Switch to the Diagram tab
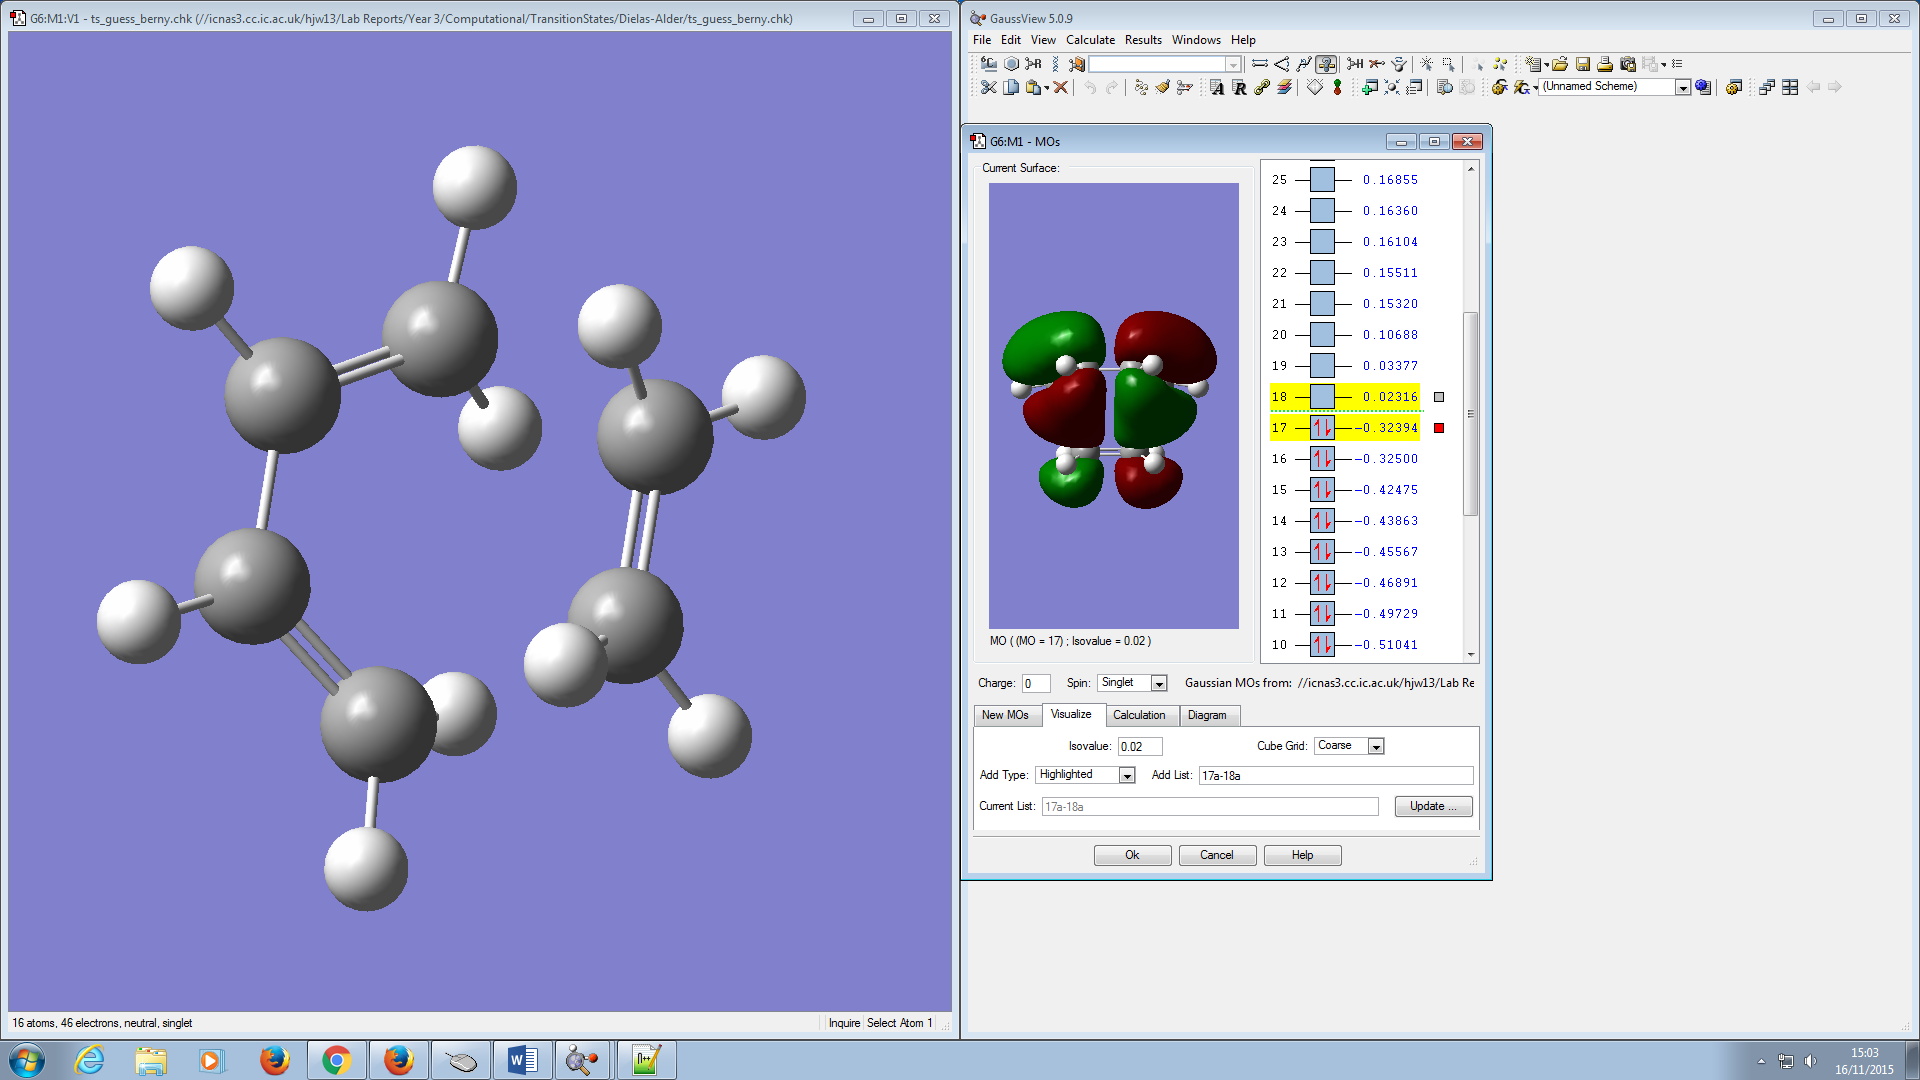The height and width of the screenshot is (1080, 1920). (1207, 715)
